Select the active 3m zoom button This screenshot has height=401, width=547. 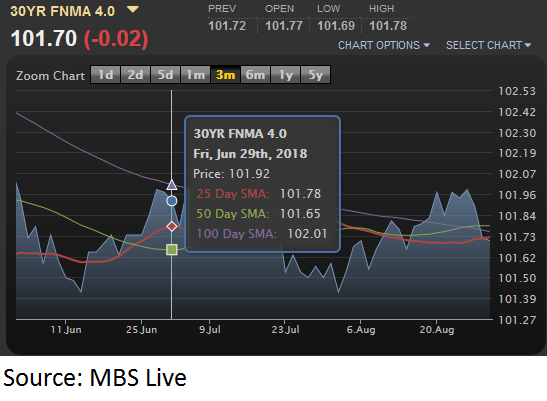[225, 75]
